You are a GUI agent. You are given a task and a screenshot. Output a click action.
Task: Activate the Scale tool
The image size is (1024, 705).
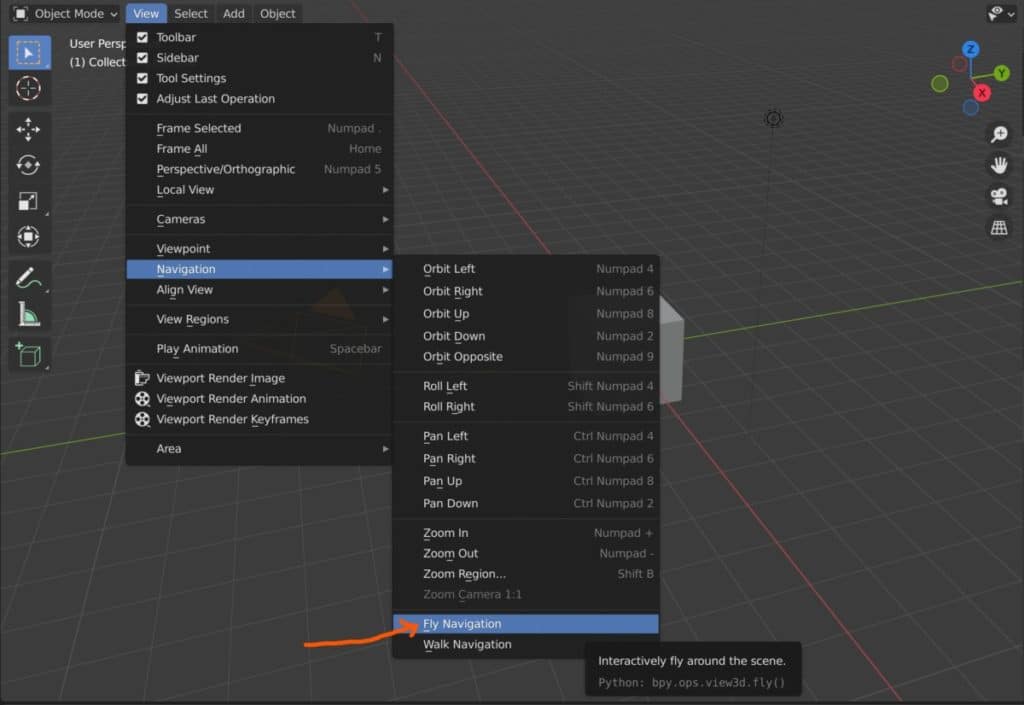coord(28,201)
